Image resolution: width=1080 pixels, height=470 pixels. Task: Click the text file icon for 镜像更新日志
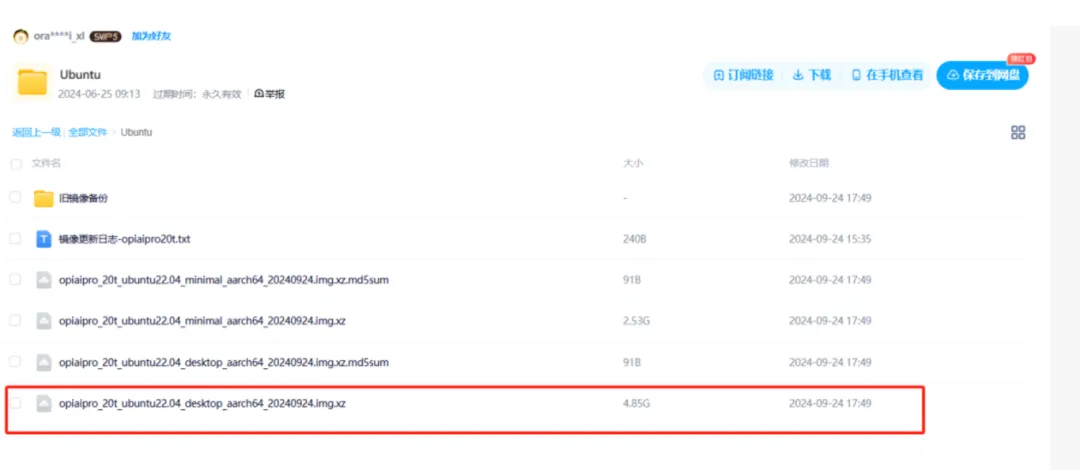[x=43, y=239]
